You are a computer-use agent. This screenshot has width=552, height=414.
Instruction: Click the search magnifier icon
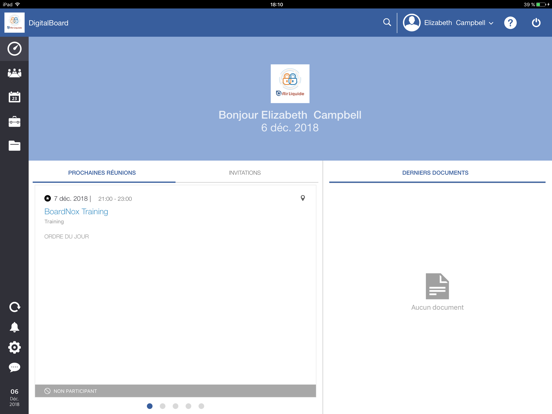pyautogui.click(x=387, y=23)
